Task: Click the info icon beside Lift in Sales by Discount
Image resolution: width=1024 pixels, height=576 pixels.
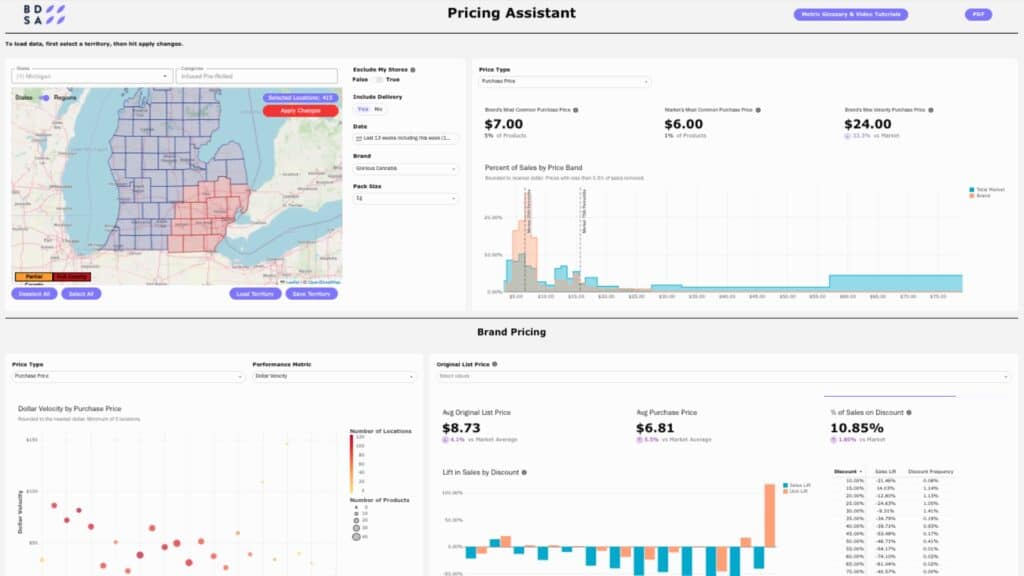Action: pyautogui.click(x=524, y=472)
